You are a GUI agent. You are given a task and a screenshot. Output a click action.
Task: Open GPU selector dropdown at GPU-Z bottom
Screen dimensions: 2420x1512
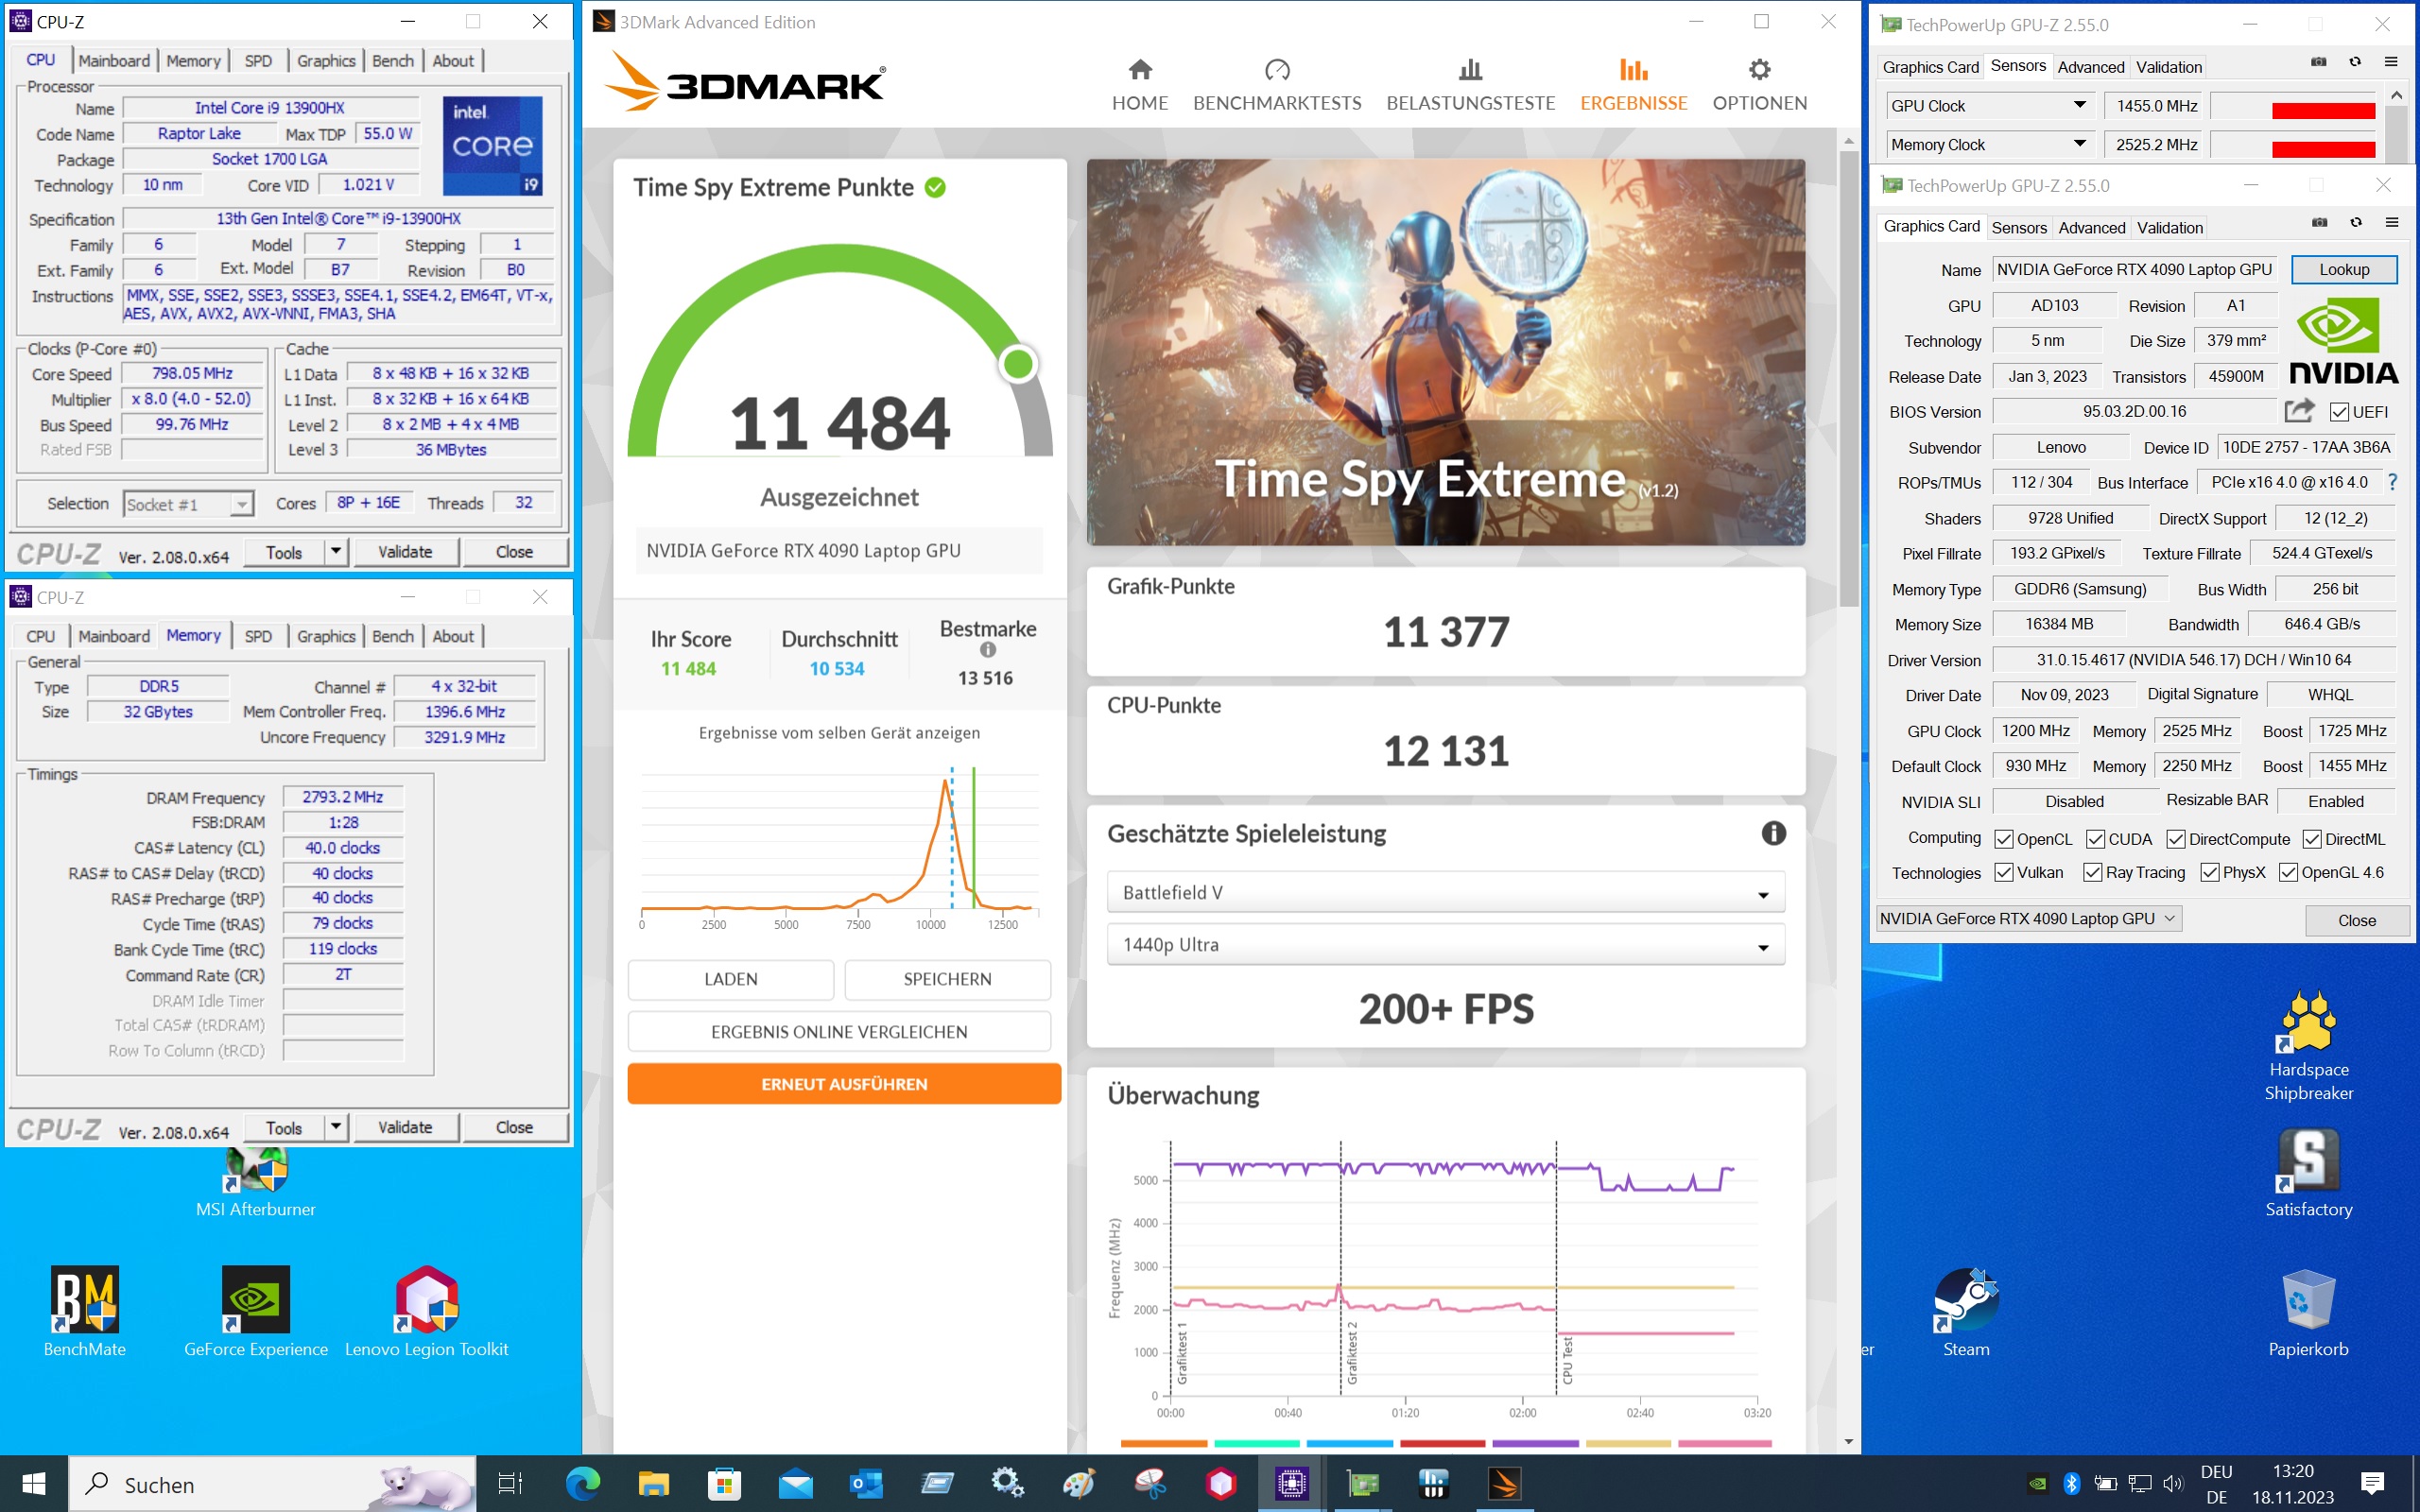pos(2028,919)
